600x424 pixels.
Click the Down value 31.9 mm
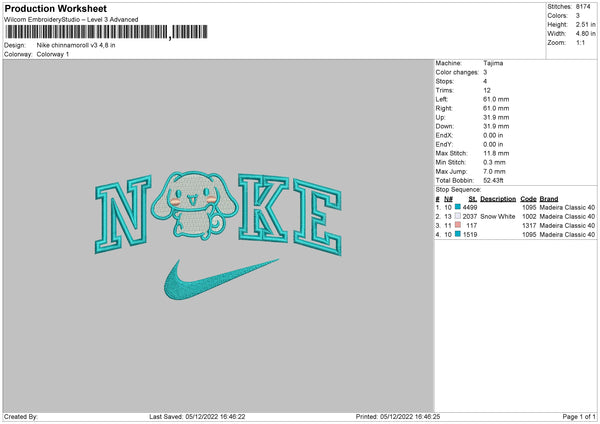(496, 126)
